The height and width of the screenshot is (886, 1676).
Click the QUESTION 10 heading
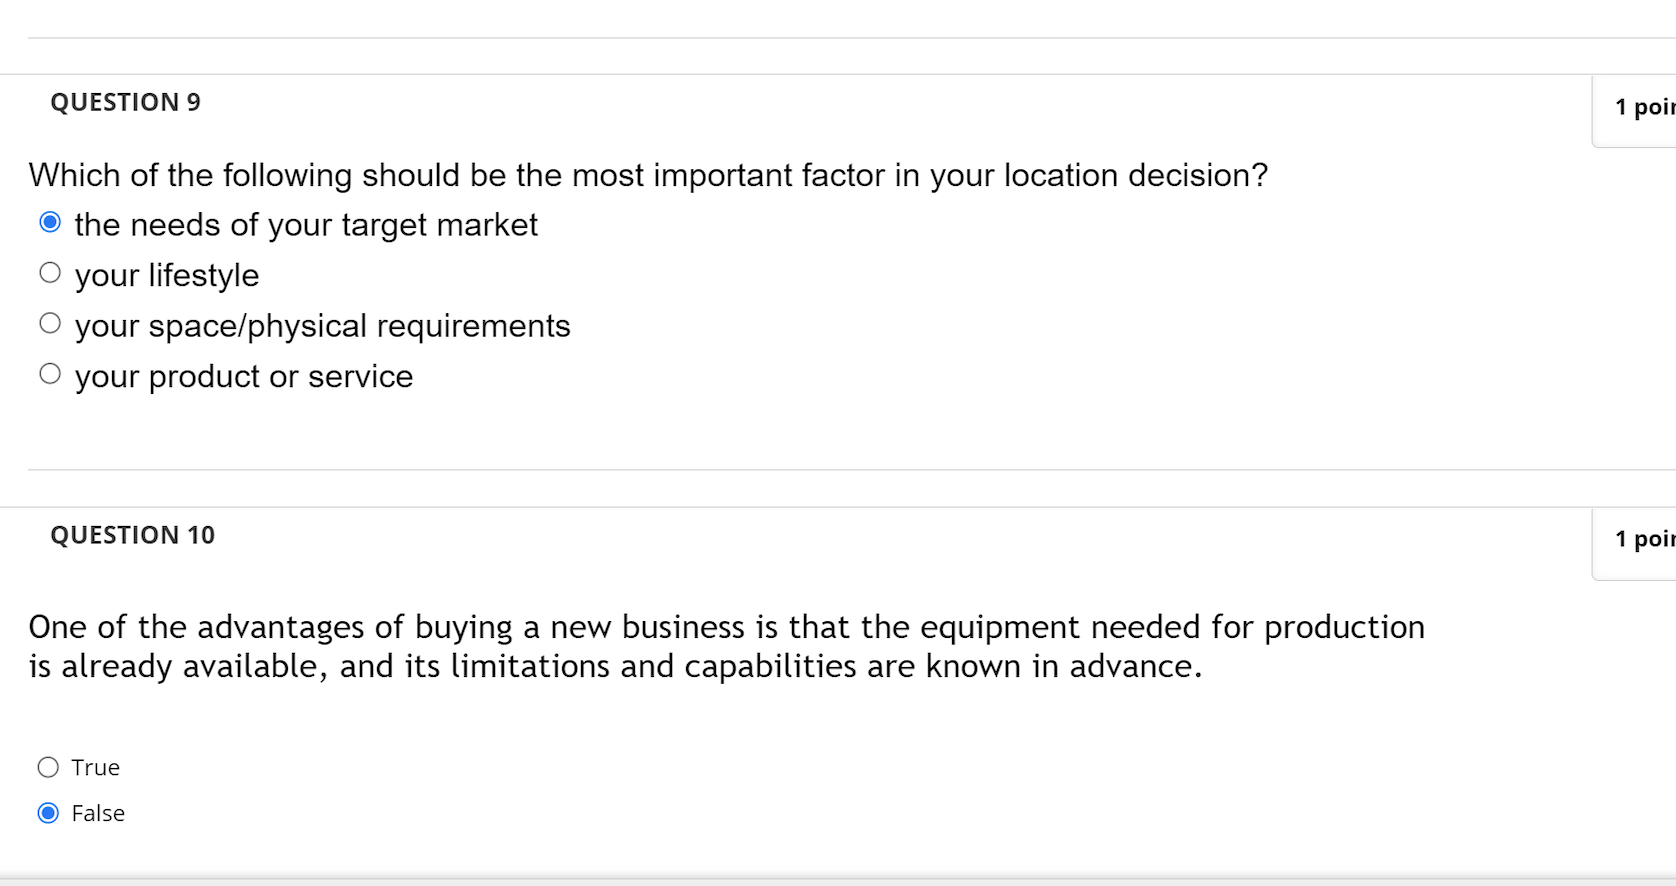133,535
